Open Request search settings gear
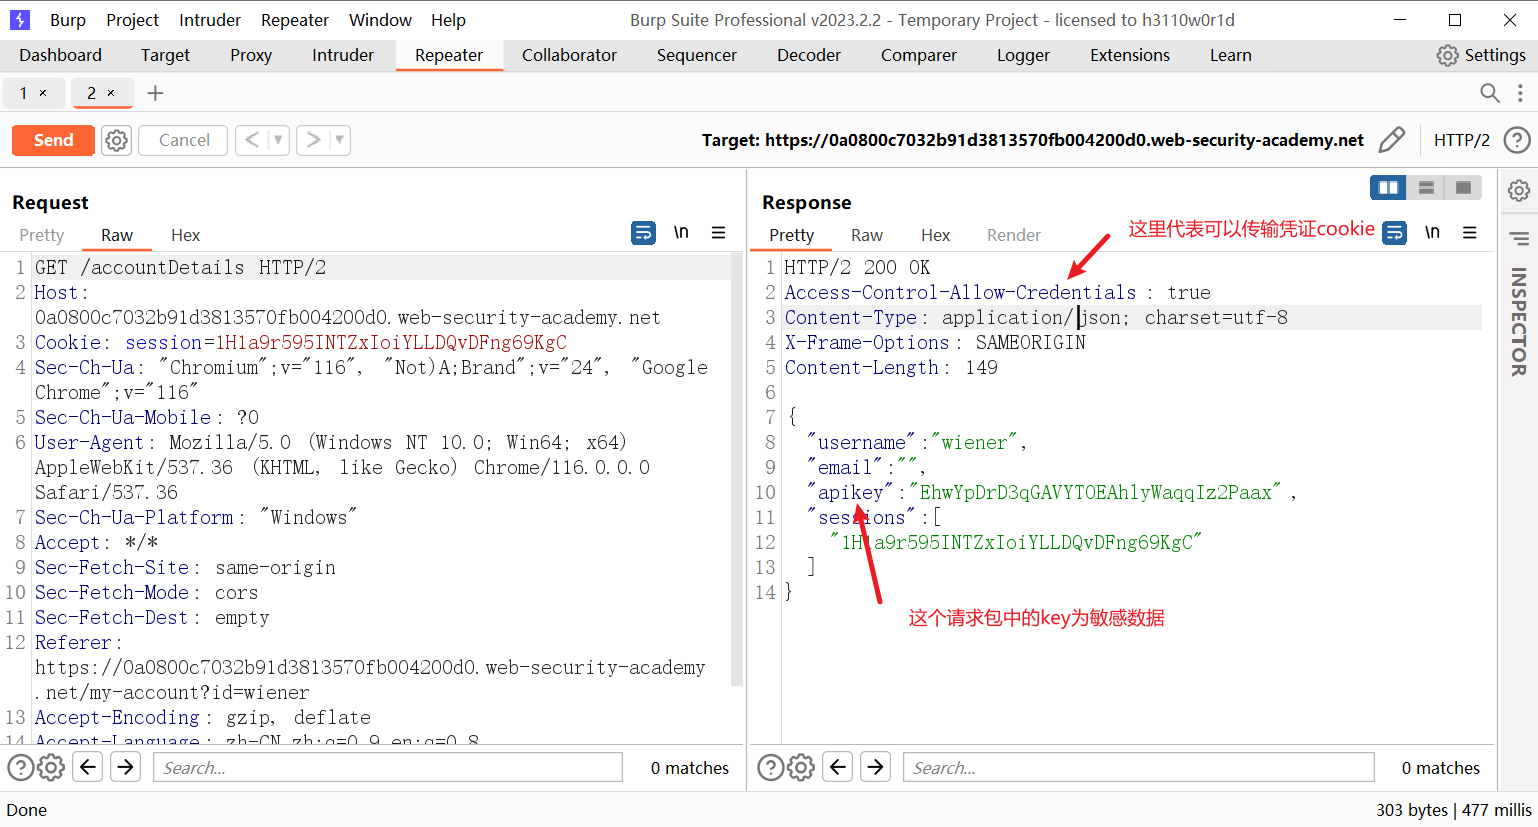 [x=51, y=767]
